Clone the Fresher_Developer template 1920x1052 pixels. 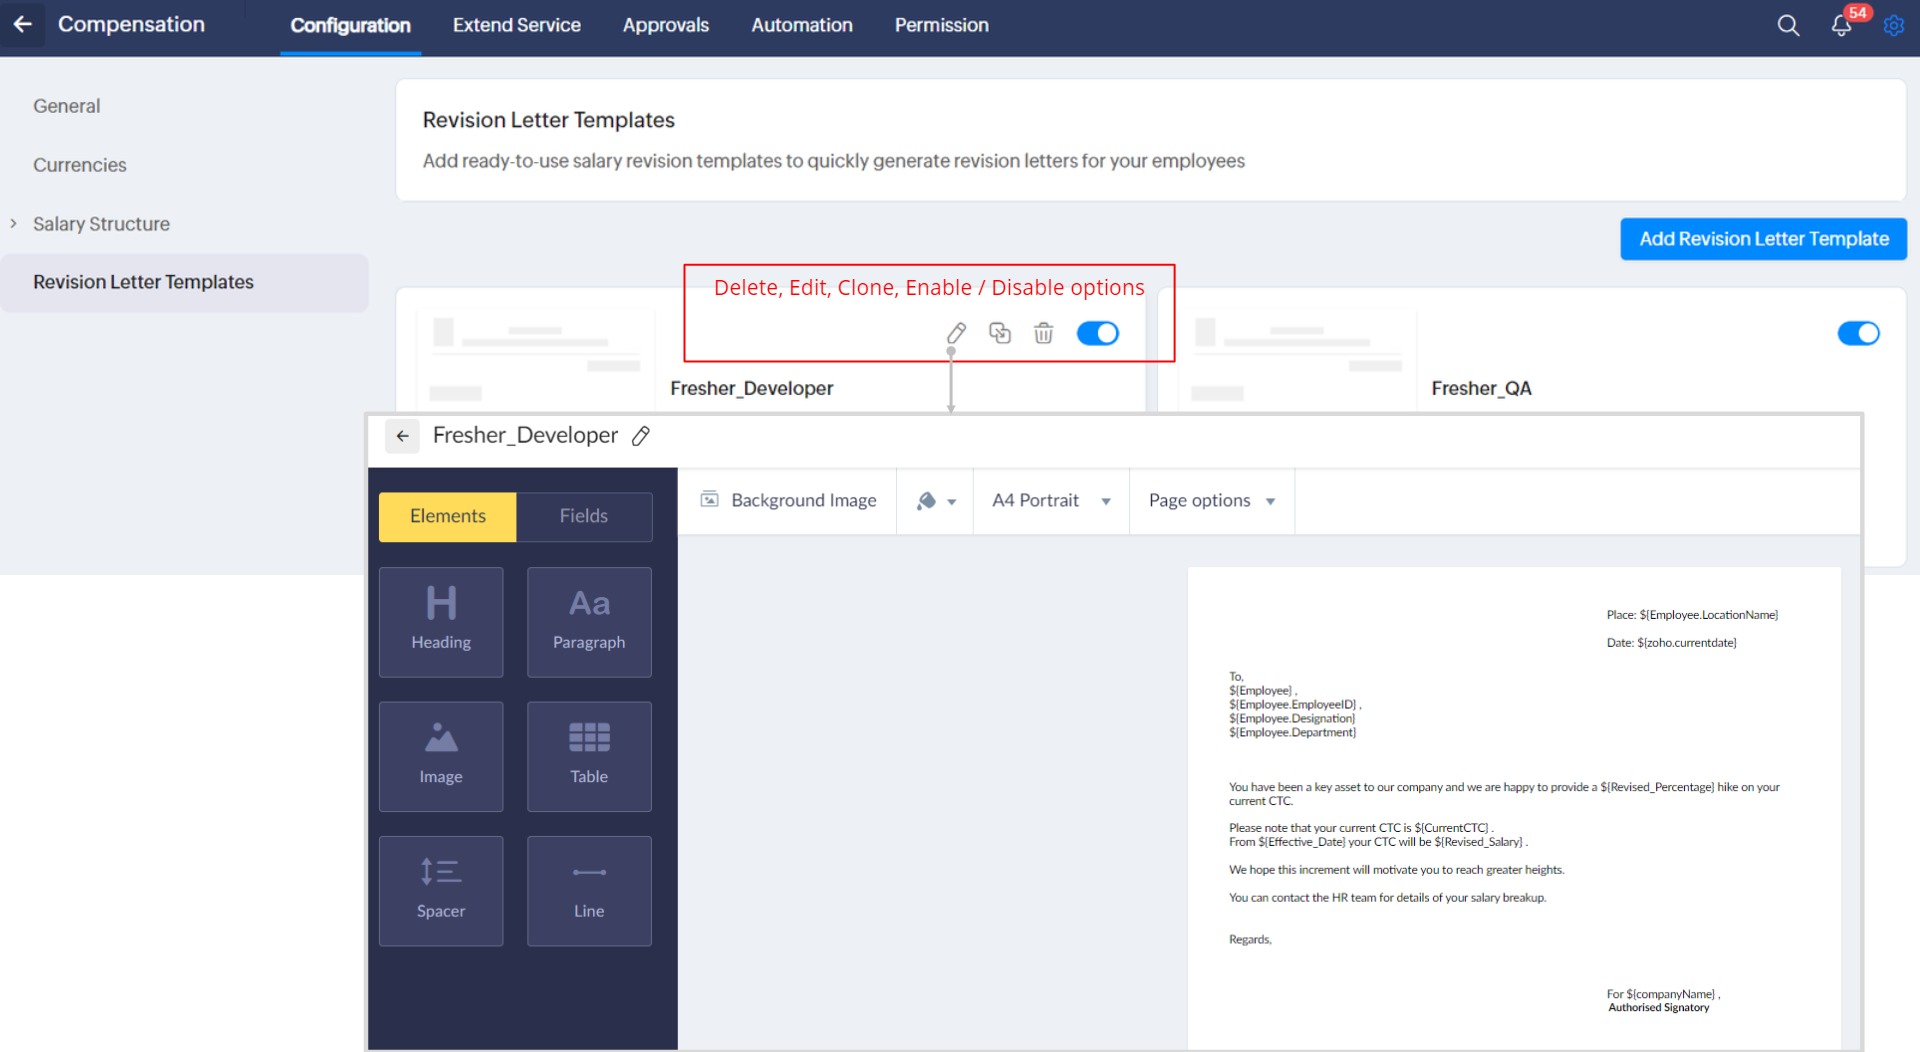click(x=999, y=333)
